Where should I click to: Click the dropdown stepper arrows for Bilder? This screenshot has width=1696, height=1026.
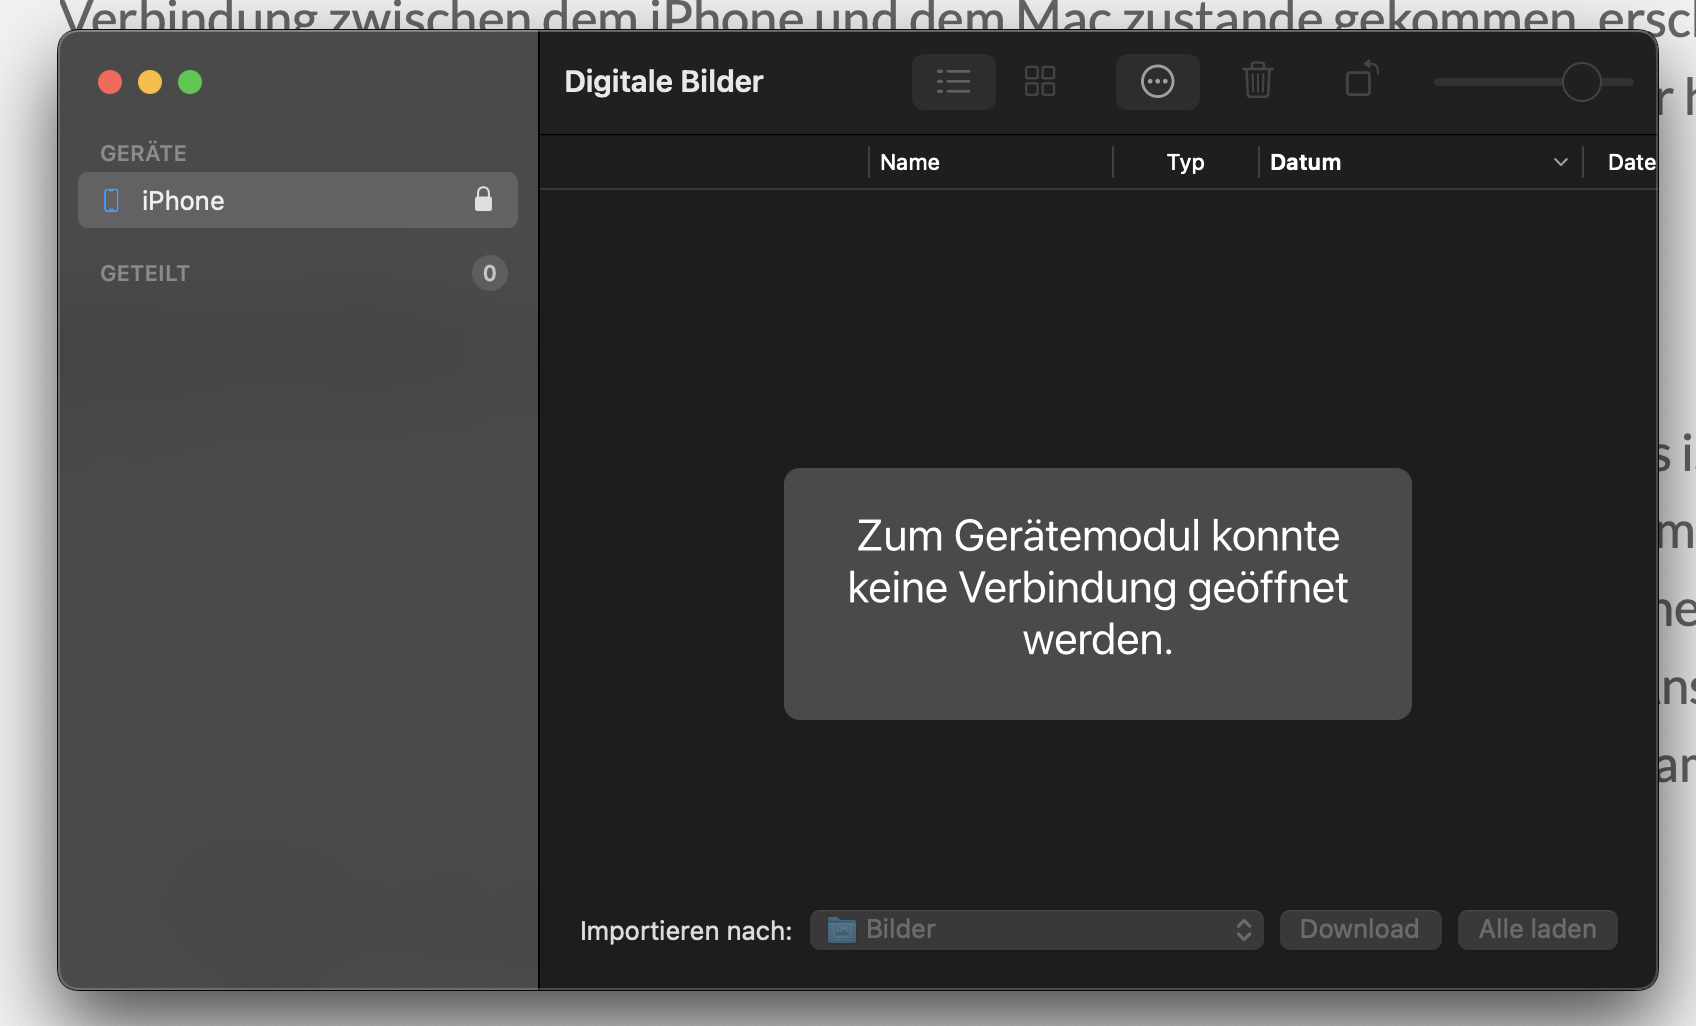click(1243, 930)
